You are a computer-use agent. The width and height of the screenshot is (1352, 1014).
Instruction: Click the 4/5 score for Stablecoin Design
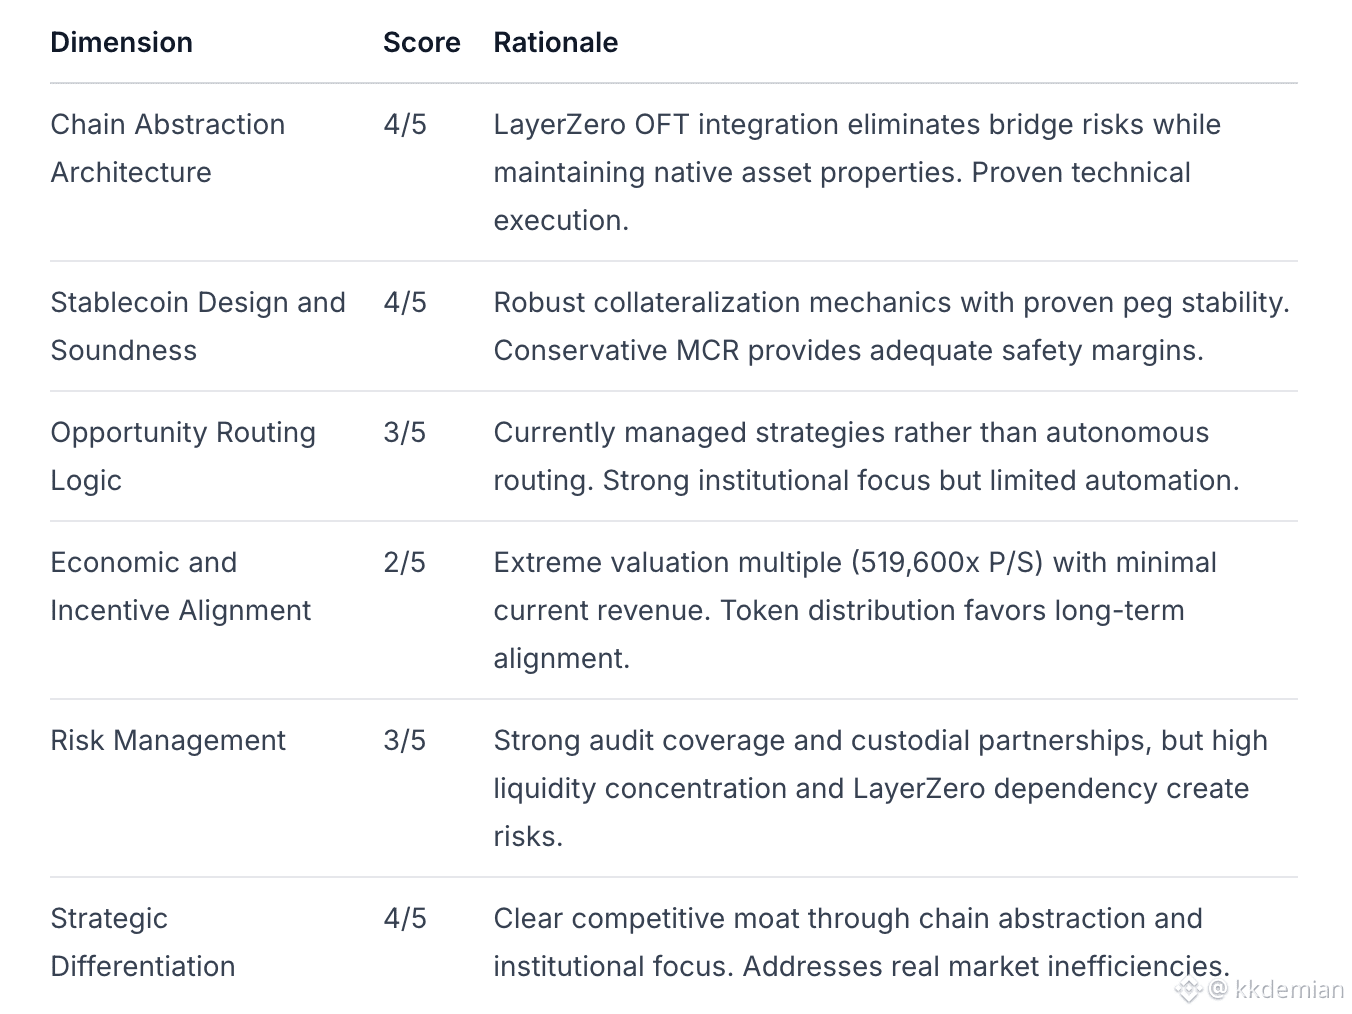(x=404, y=302)
